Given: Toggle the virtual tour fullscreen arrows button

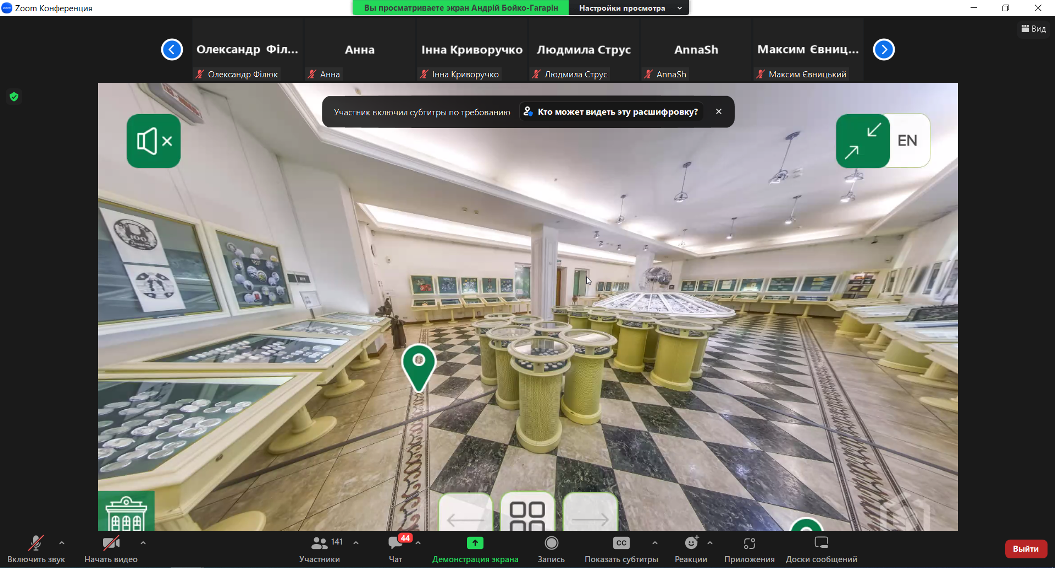Looking at the screenshot, I should point(863,141).
